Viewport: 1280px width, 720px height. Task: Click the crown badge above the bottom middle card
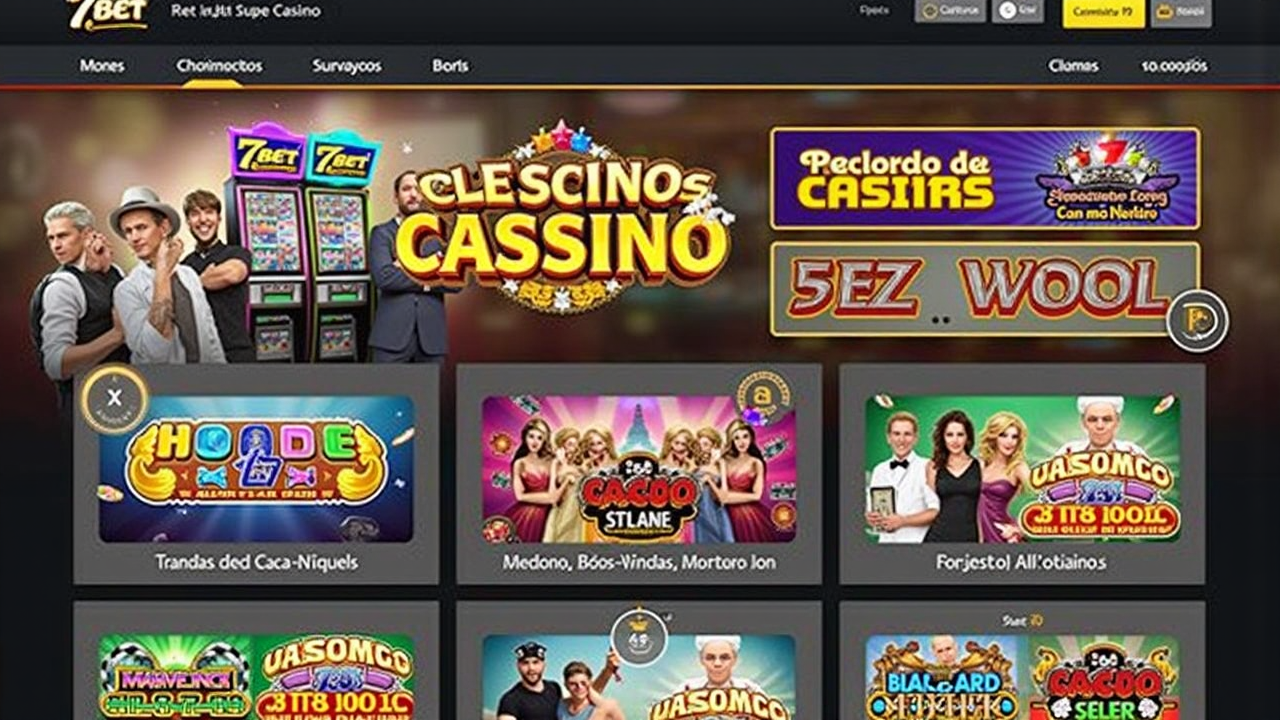point(639,637)
